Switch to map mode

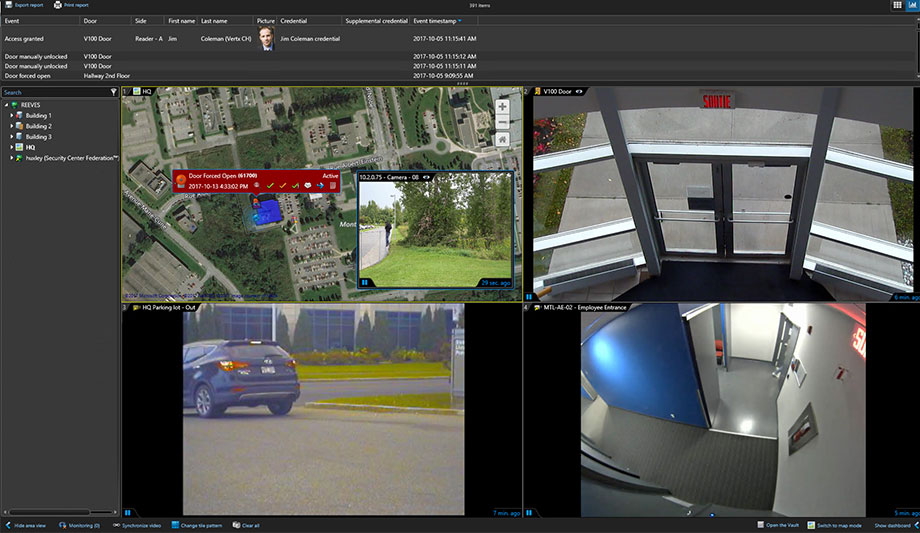click(833, 525)
